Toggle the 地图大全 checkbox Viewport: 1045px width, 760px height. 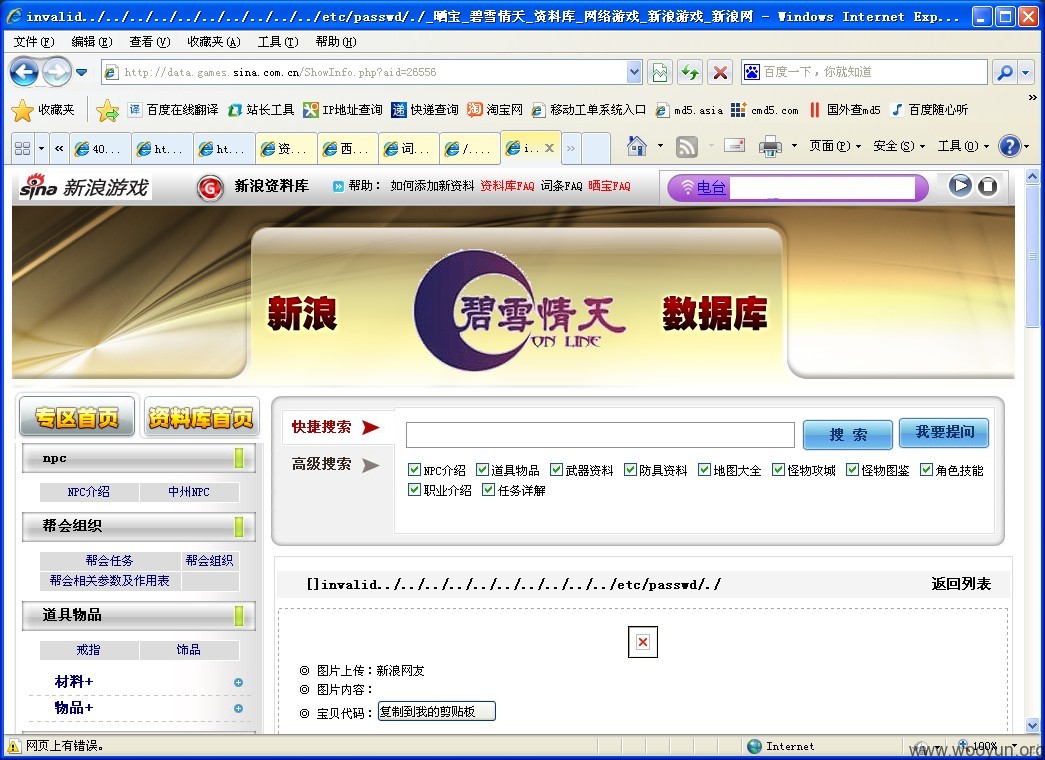tap(704, 470)
